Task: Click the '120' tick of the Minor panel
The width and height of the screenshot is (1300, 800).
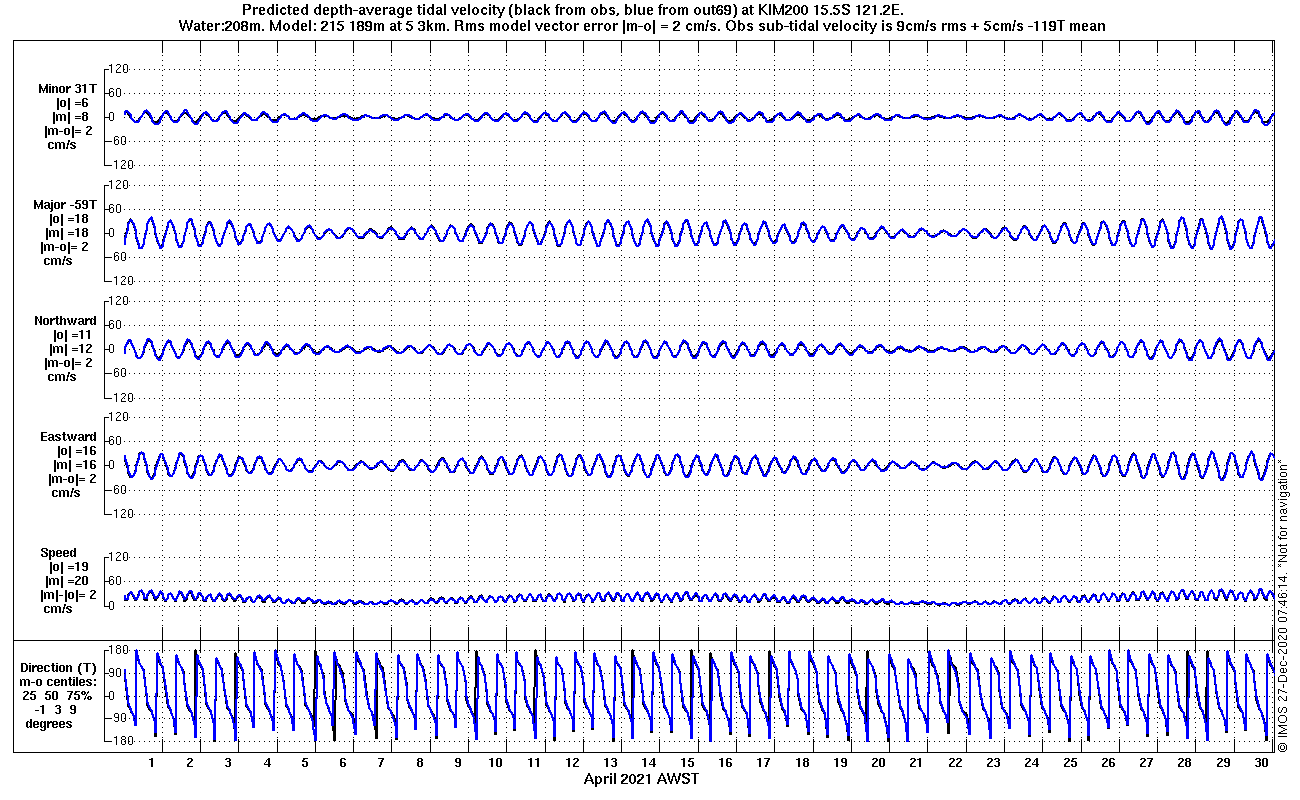Action: [x=120, y=69]
